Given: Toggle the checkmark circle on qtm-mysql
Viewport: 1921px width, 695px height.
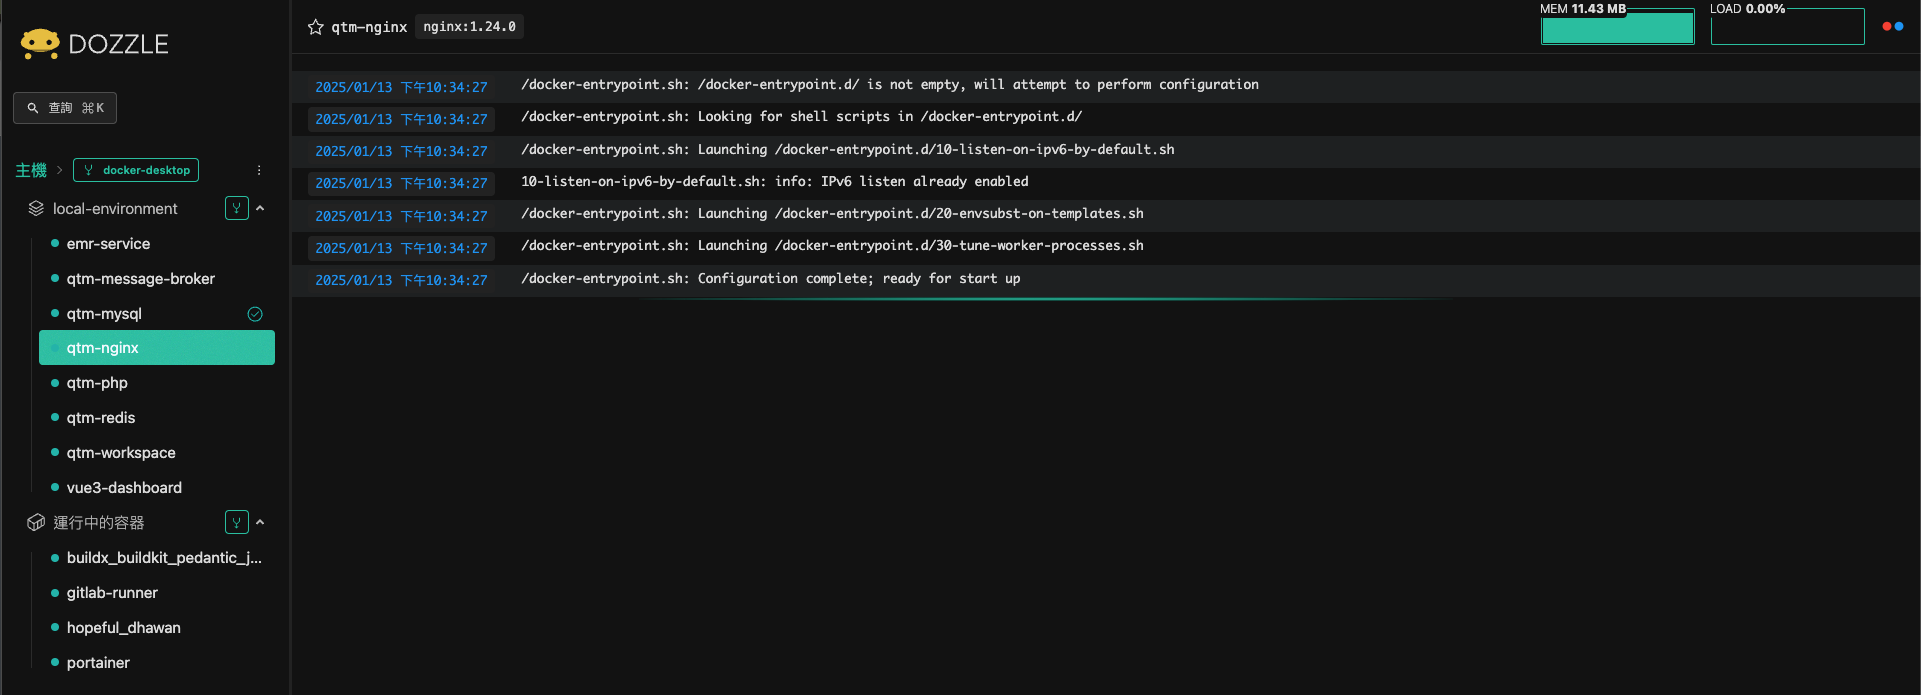Looking at the screenshot, I should point(255,314).
